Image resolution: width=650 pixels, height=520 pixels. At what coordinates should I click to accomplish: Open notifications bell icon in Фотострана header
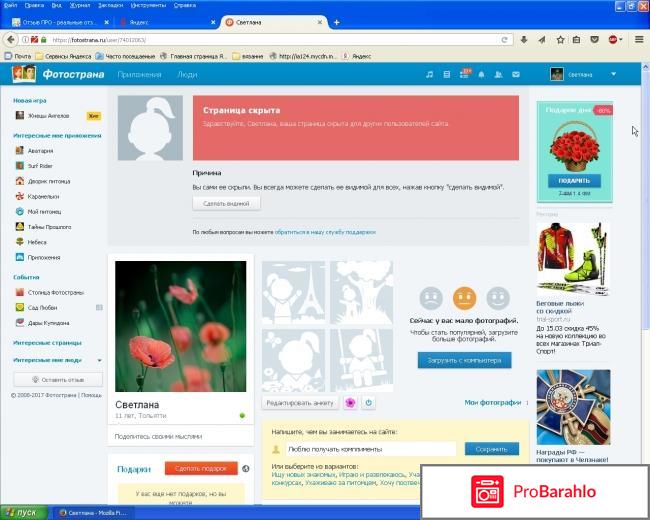click(x=481, y=75)
